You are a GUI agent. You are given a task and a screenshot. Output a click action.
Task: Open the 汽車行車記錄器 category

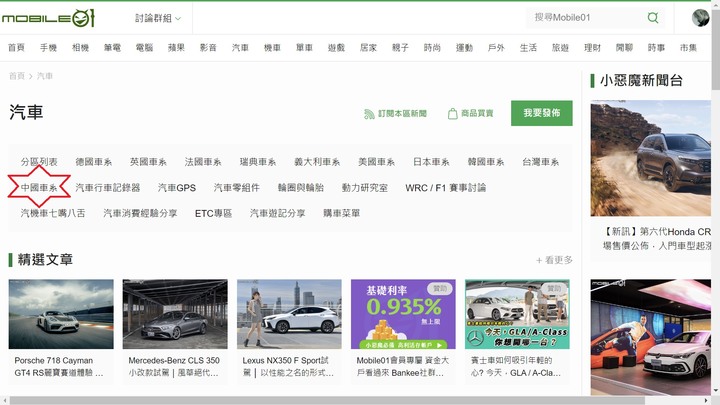point(107,188)
